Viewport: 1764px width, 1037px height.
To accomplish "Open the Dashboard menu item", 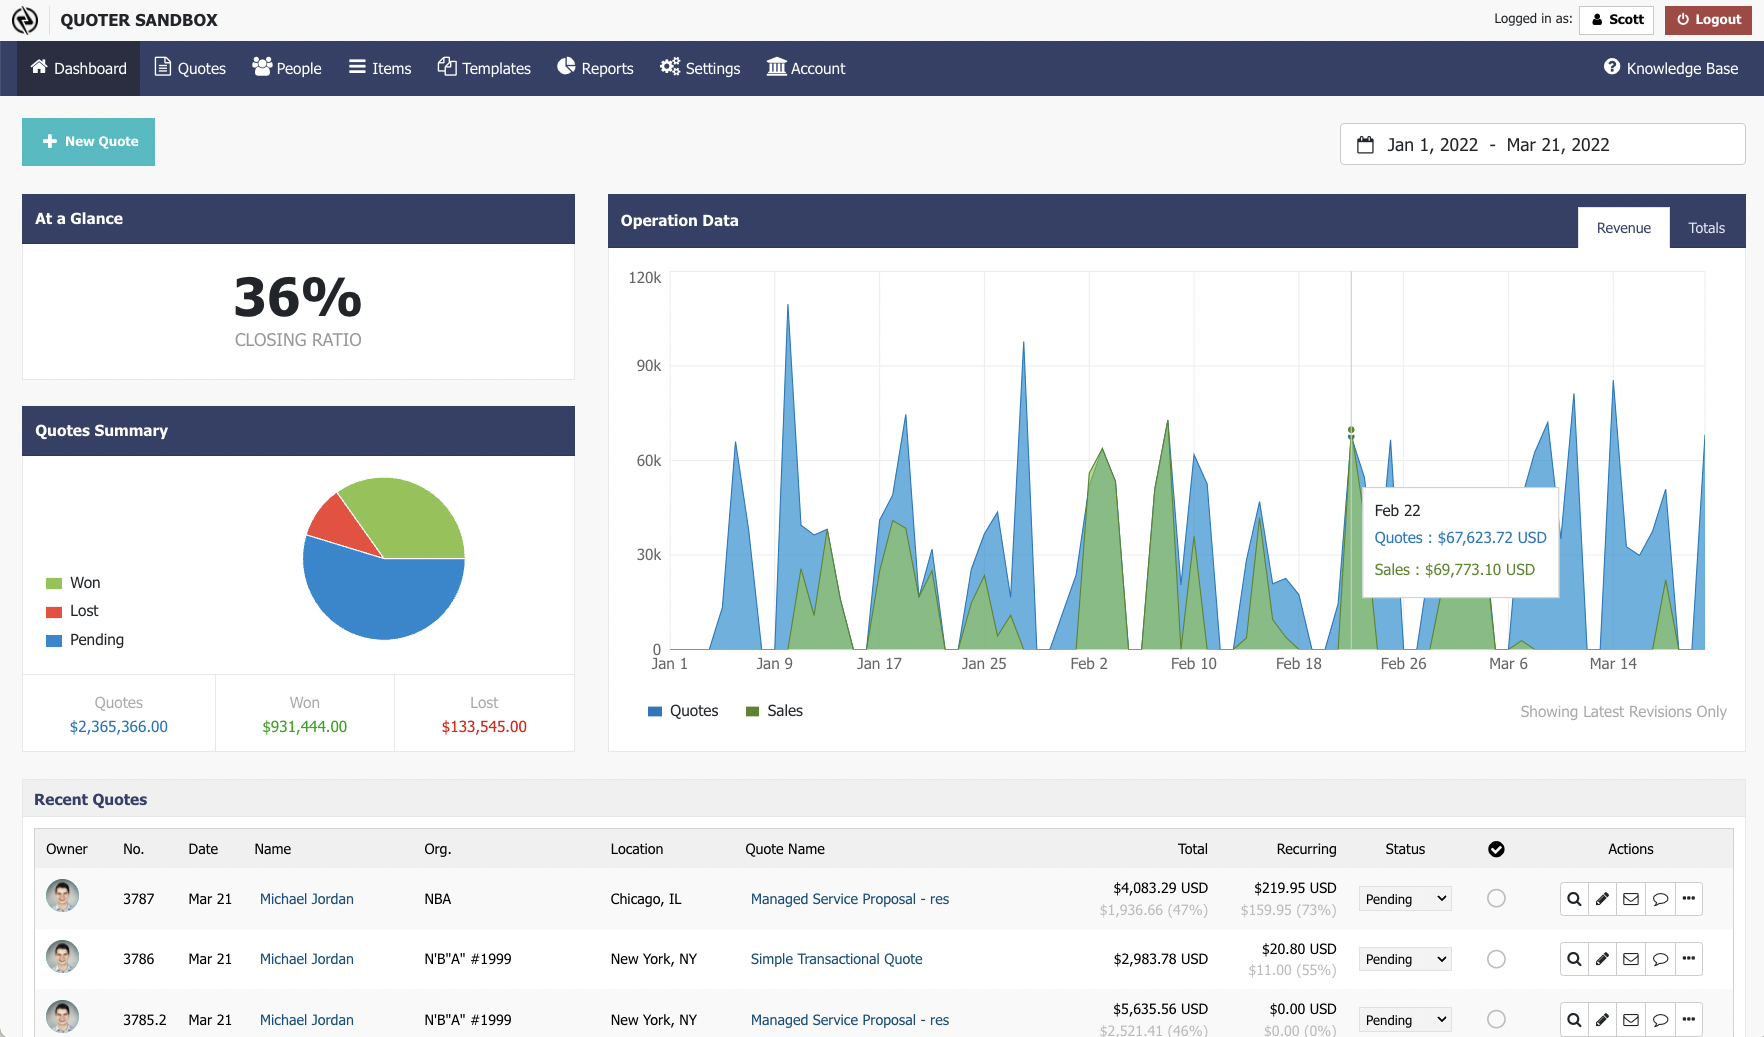I will coord(79,68).
